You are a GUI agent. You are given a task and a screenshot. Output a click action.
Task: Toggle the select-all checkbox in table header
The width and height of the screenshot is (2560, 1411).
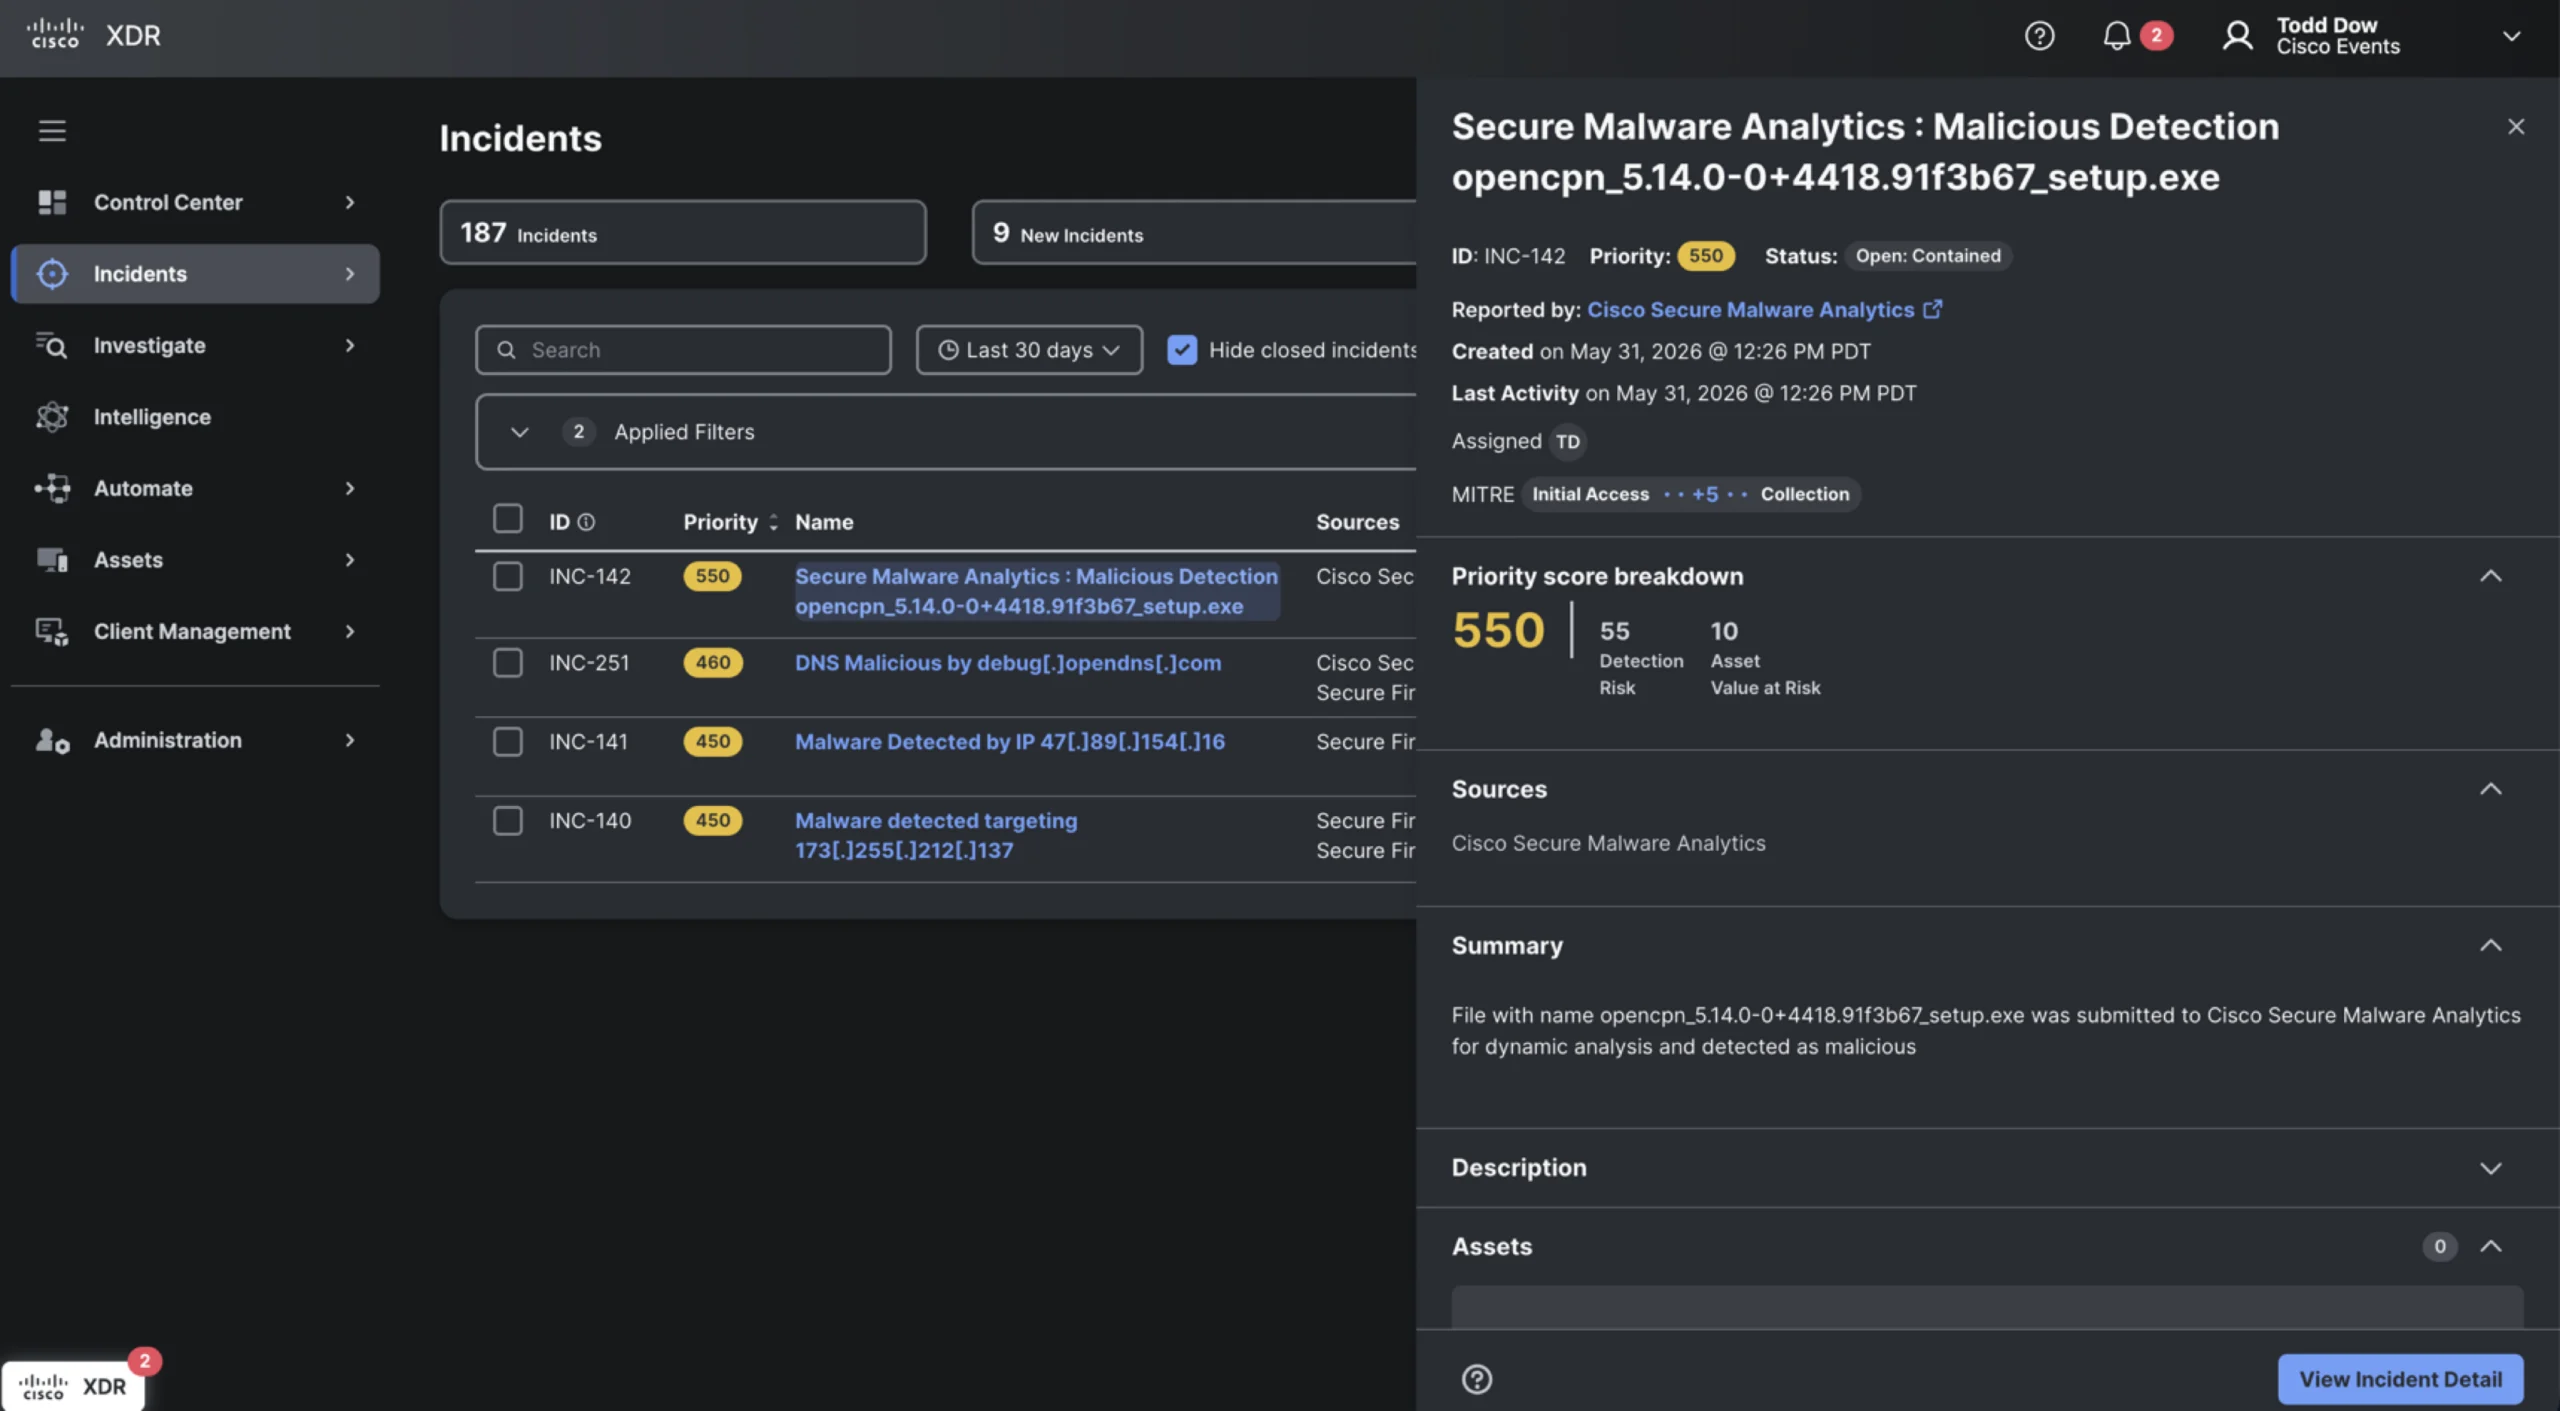click(508, 519)
